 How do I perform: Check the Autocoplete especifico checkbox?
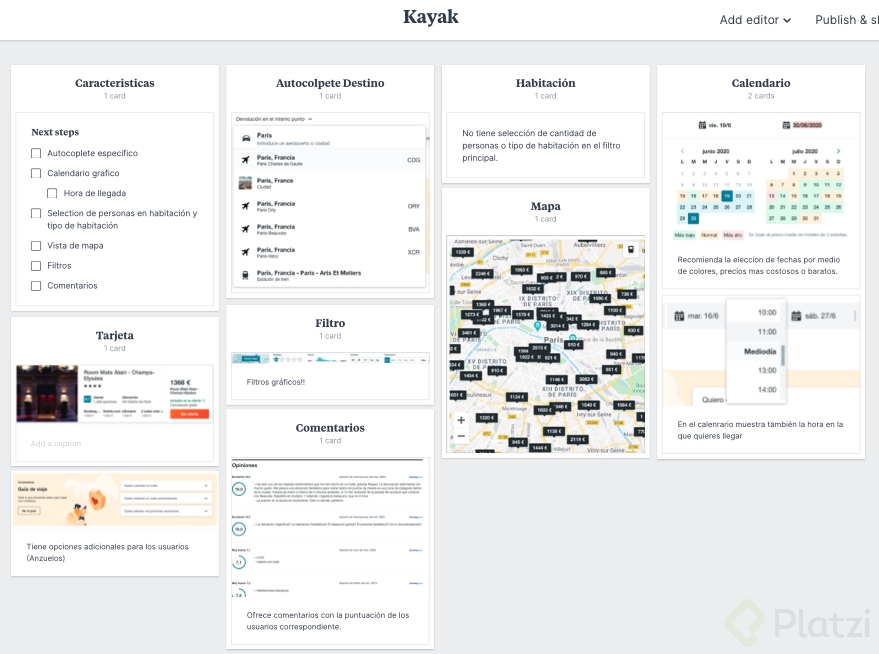point(36,153)
